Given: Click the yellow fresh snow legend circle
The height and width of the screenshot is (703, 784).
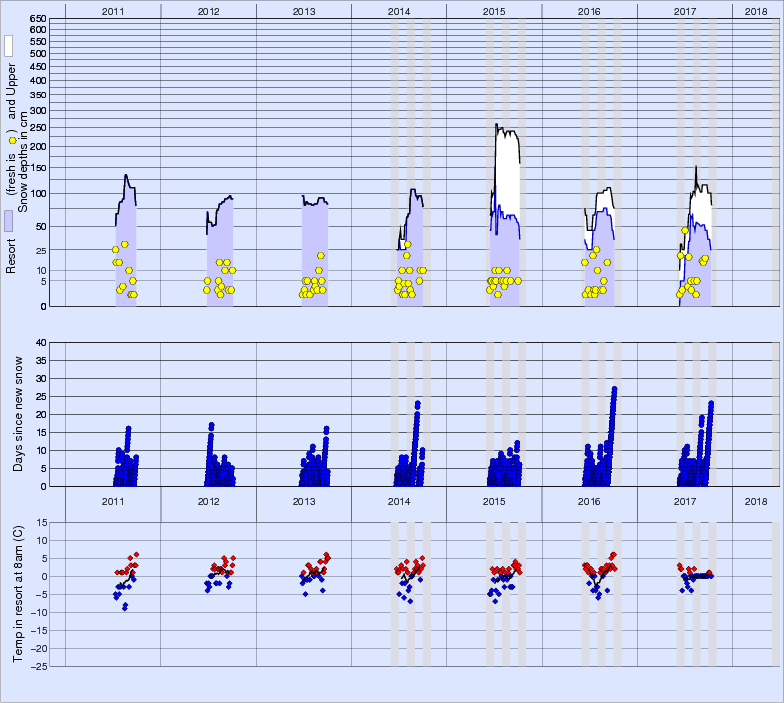Looking at the screenshot, I should click(12, 139).
